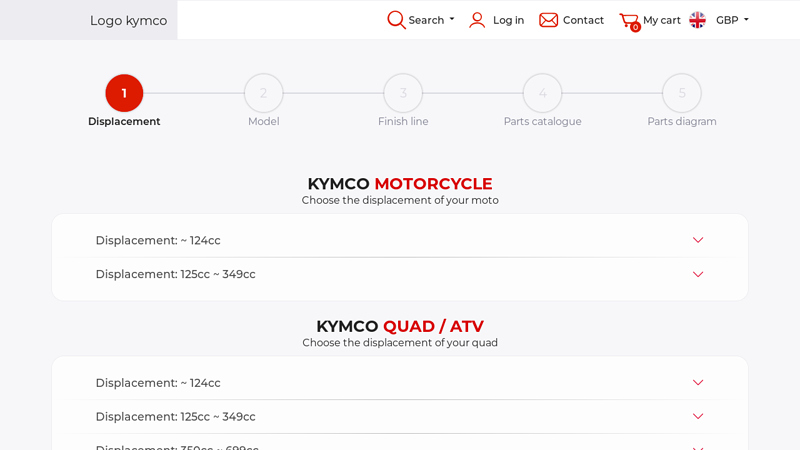Screen dimensions: 800x450
Task: Go to the Log in page
Action: click(x=508, y=20)
